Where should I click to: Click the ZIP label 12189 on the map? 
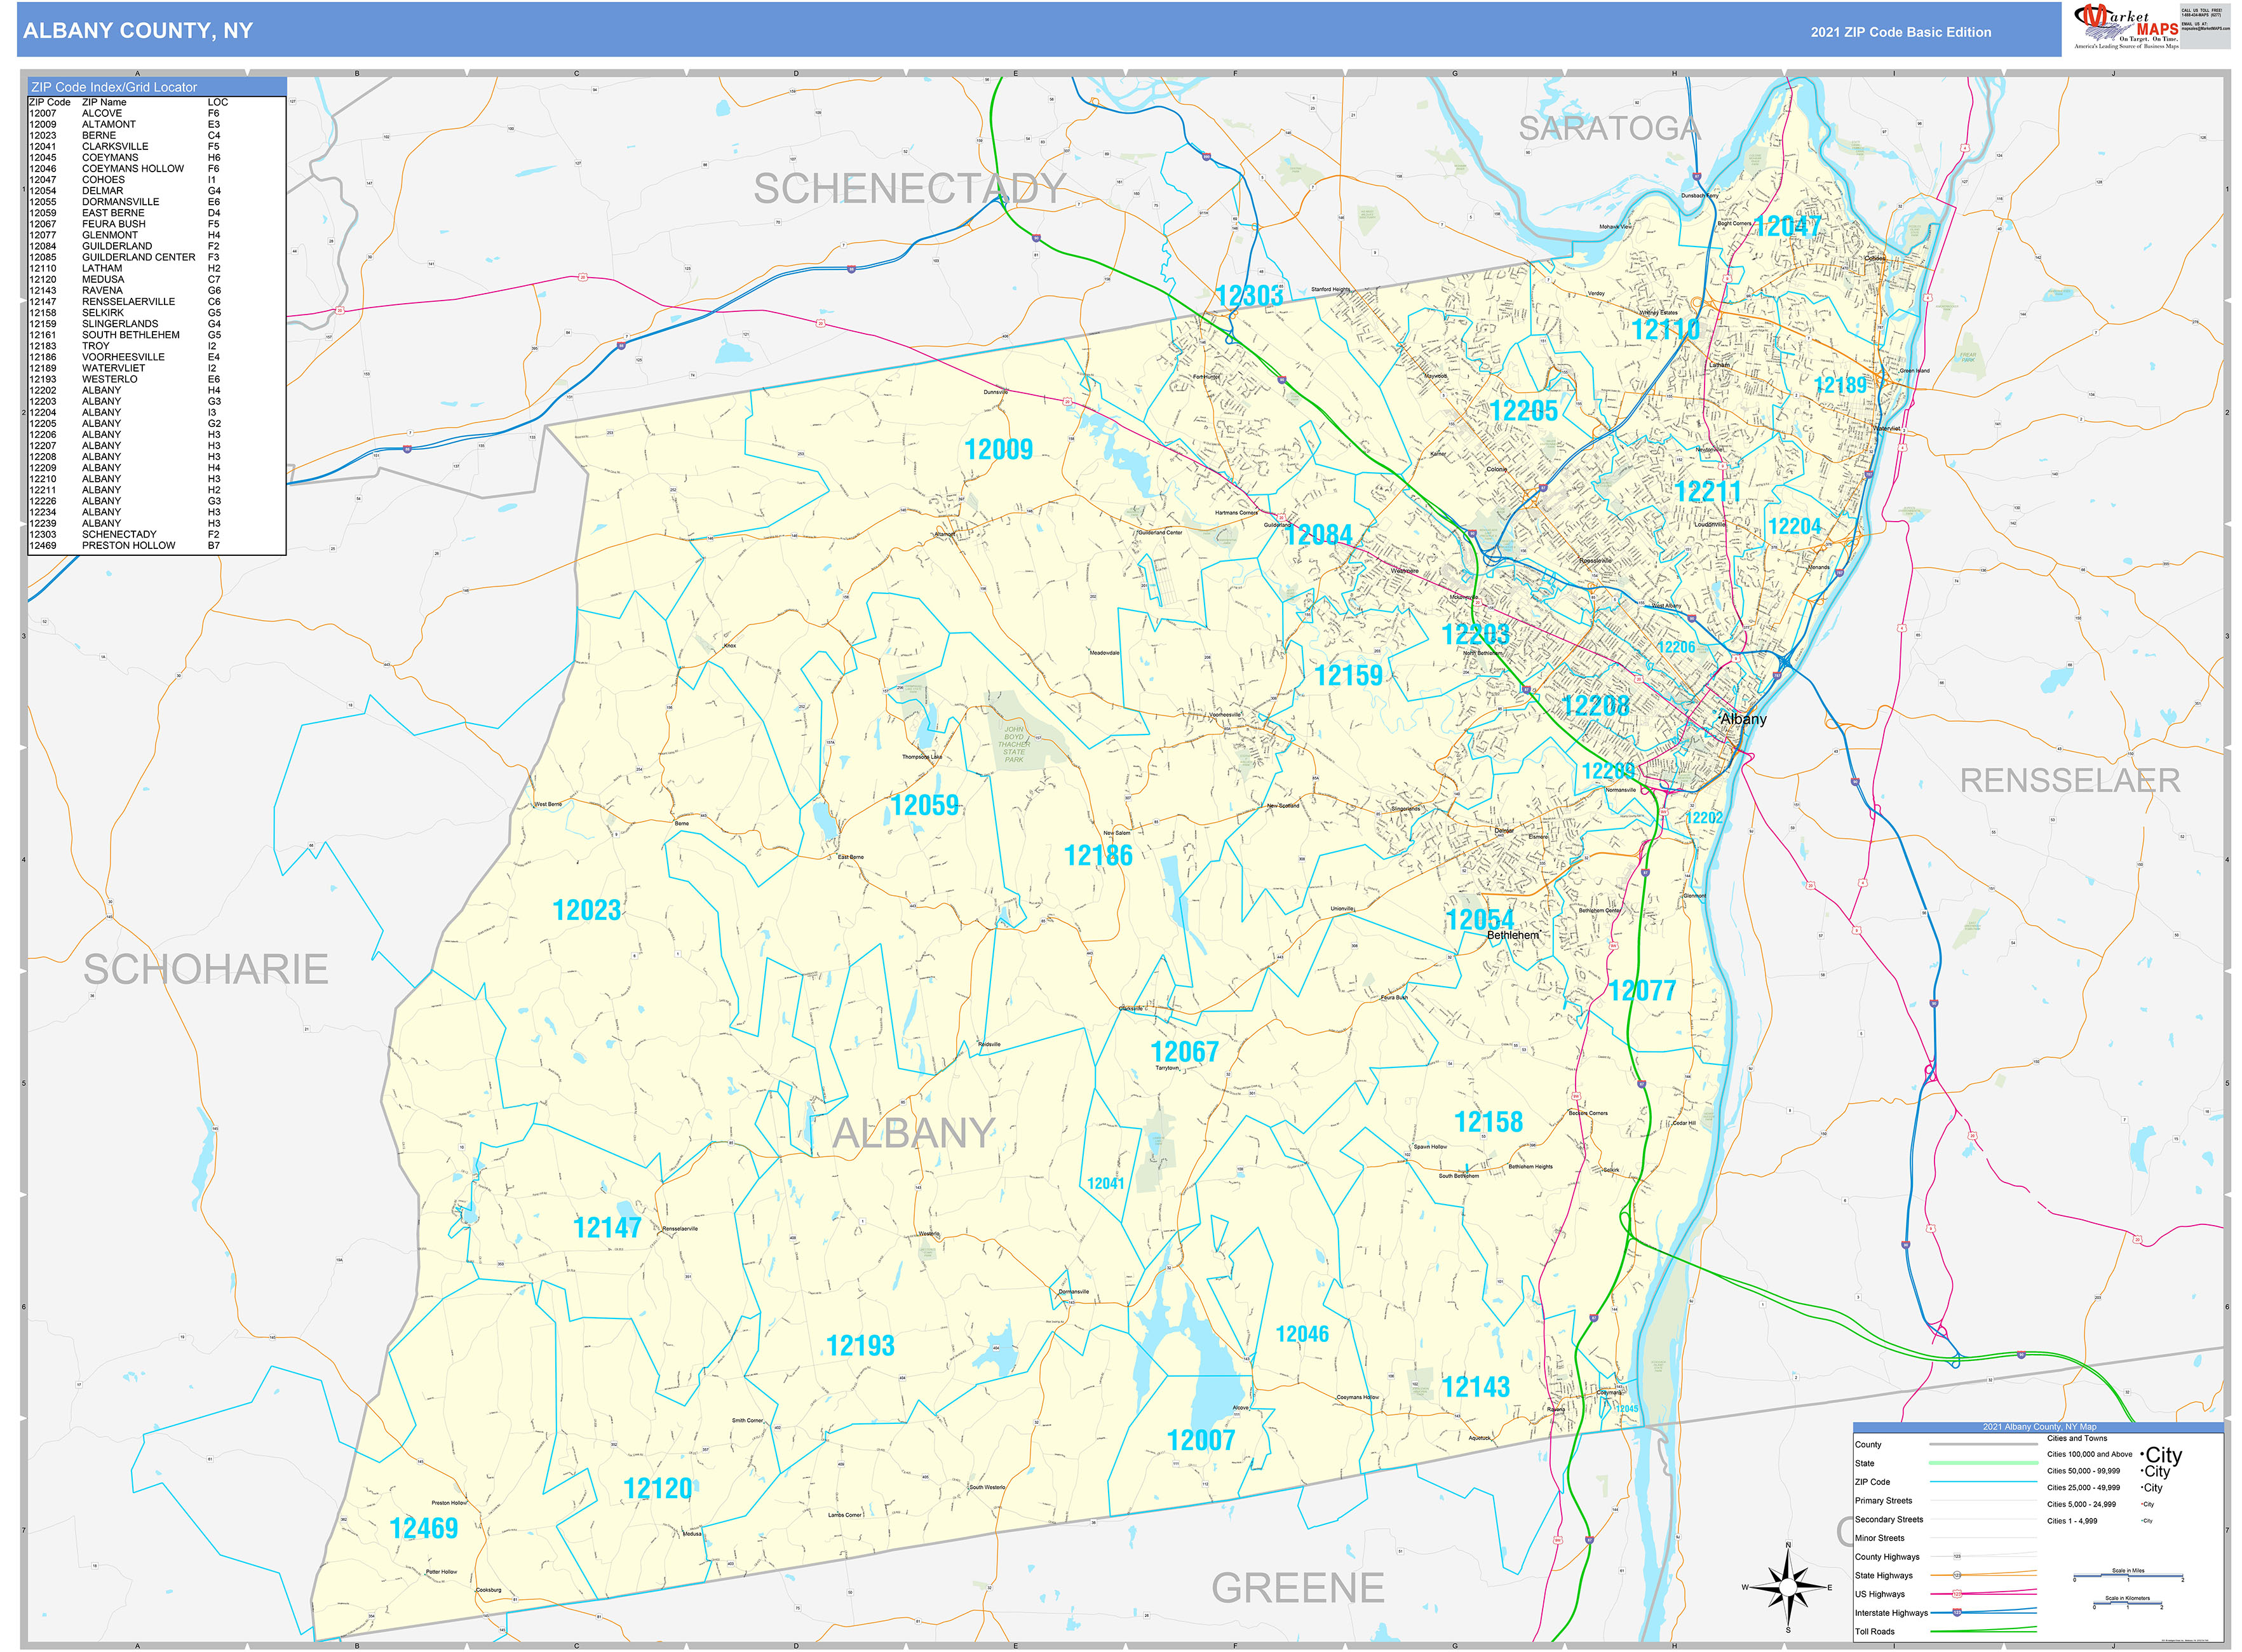coord(1840,386)
